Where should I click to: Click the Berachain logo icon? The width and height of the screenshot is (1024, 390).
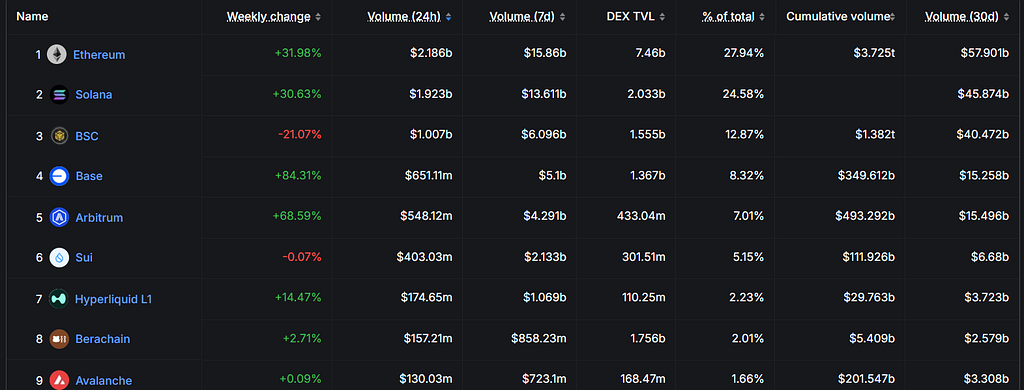pos(59,339)
